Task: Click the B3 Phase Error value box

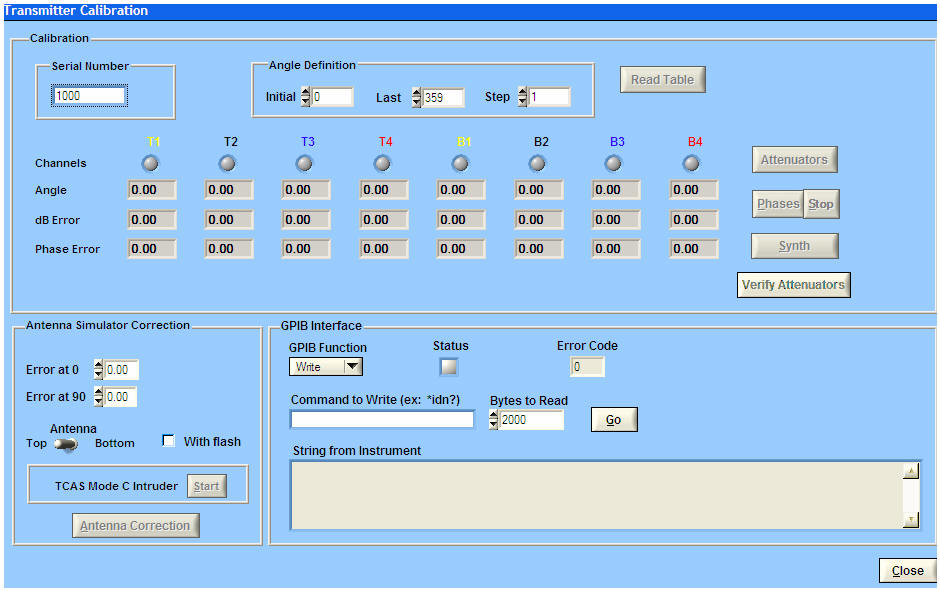Action: (x=616, y=249)
